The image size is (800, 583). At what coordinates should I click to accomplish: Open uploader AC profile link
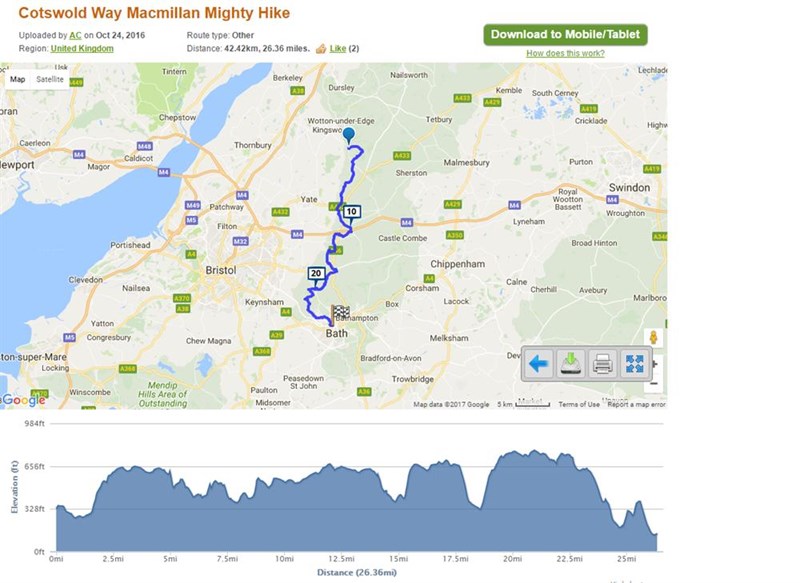coord(75,35)
